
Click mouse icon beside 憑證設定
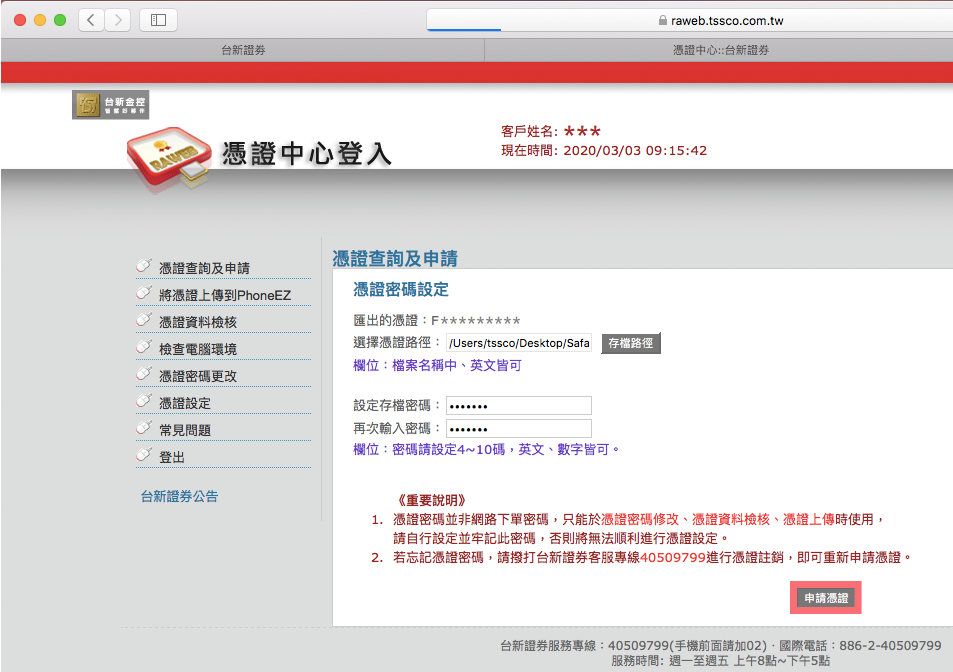click(x=144, y=400)
